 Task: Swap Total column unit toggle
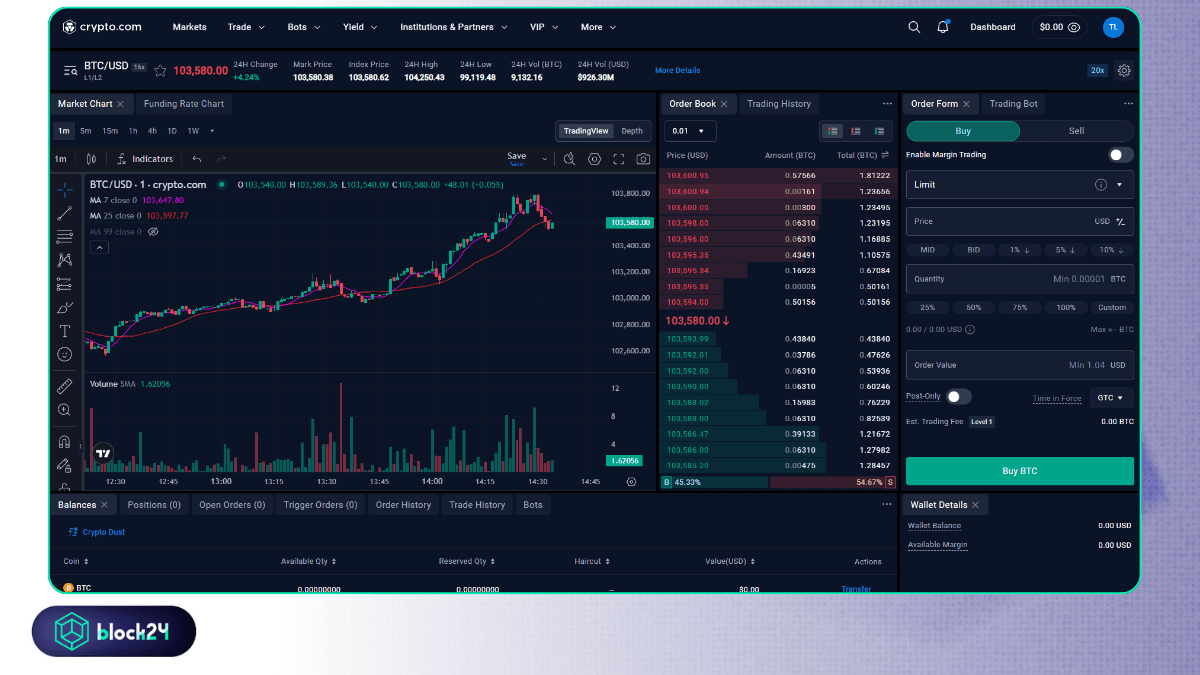[x=885, y=155]
